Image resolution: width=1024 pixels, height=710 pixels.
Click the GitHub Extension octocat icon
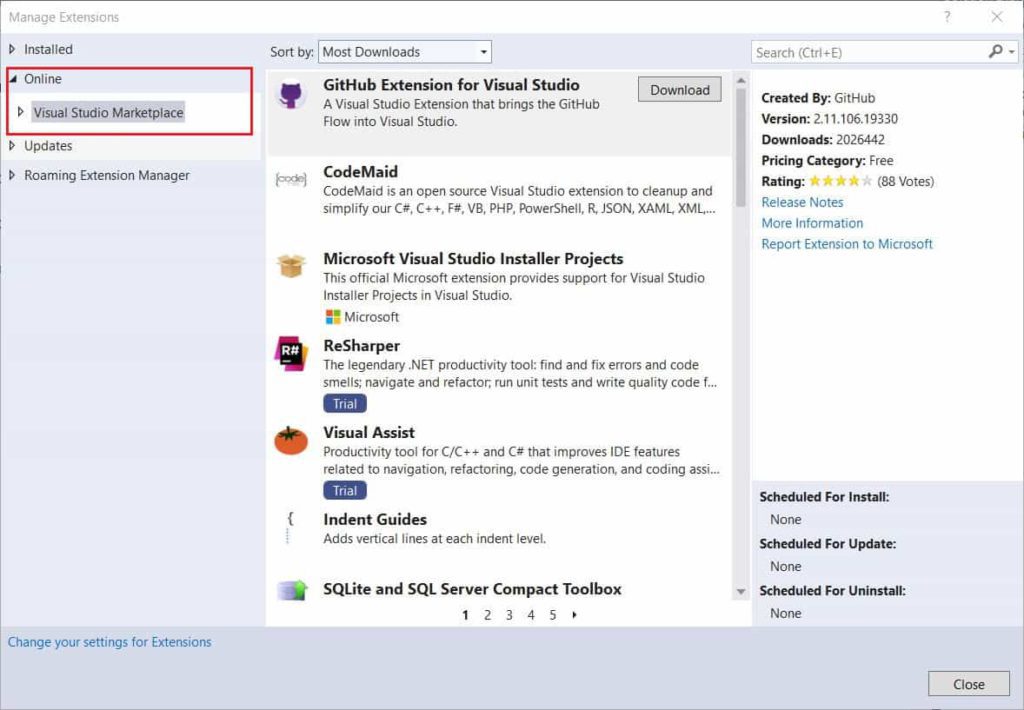point(291,95)
